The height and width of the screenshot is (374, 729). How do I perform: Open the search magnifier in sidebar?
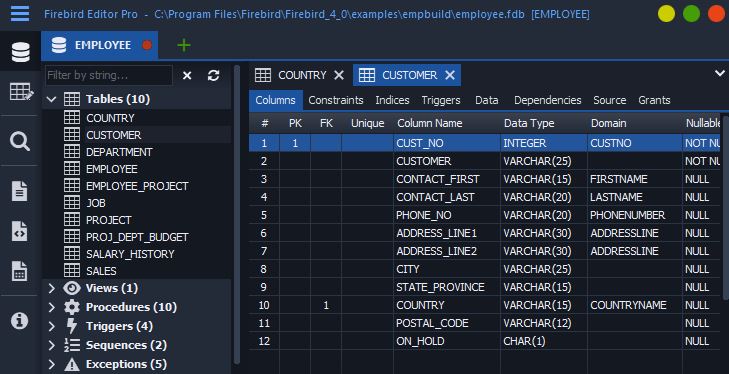[x=20, y=141]
